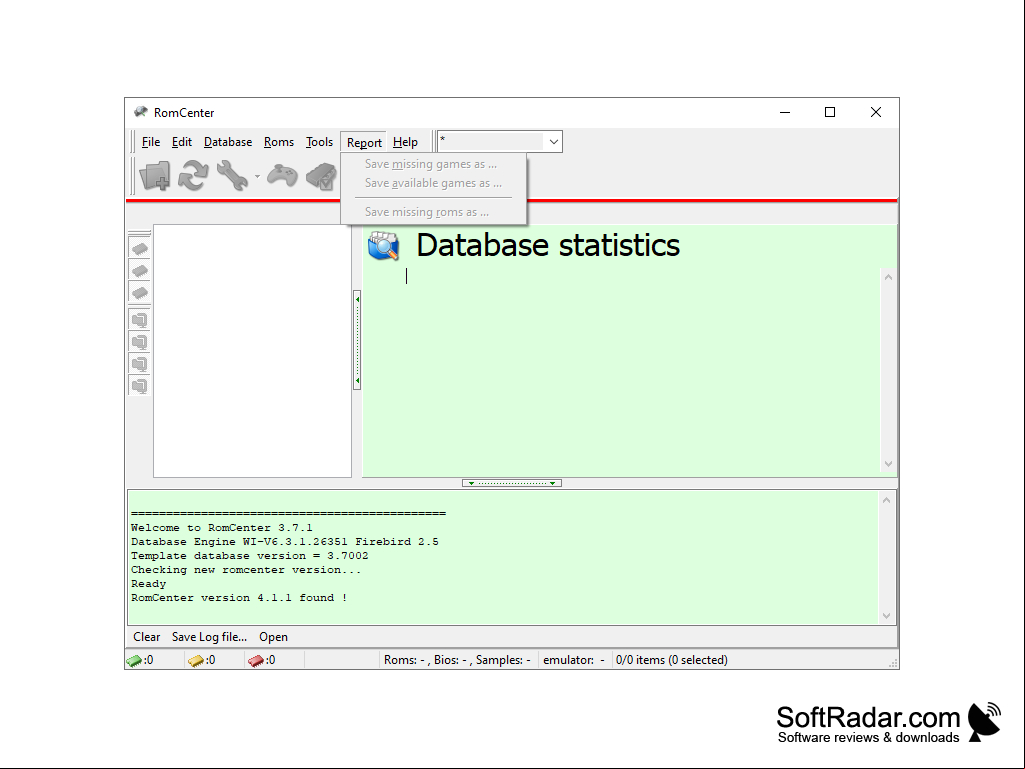Clear the log with the Clear button
This screenshot has height=769, width=1025.
pyautogui.click(x=146, y=637)
